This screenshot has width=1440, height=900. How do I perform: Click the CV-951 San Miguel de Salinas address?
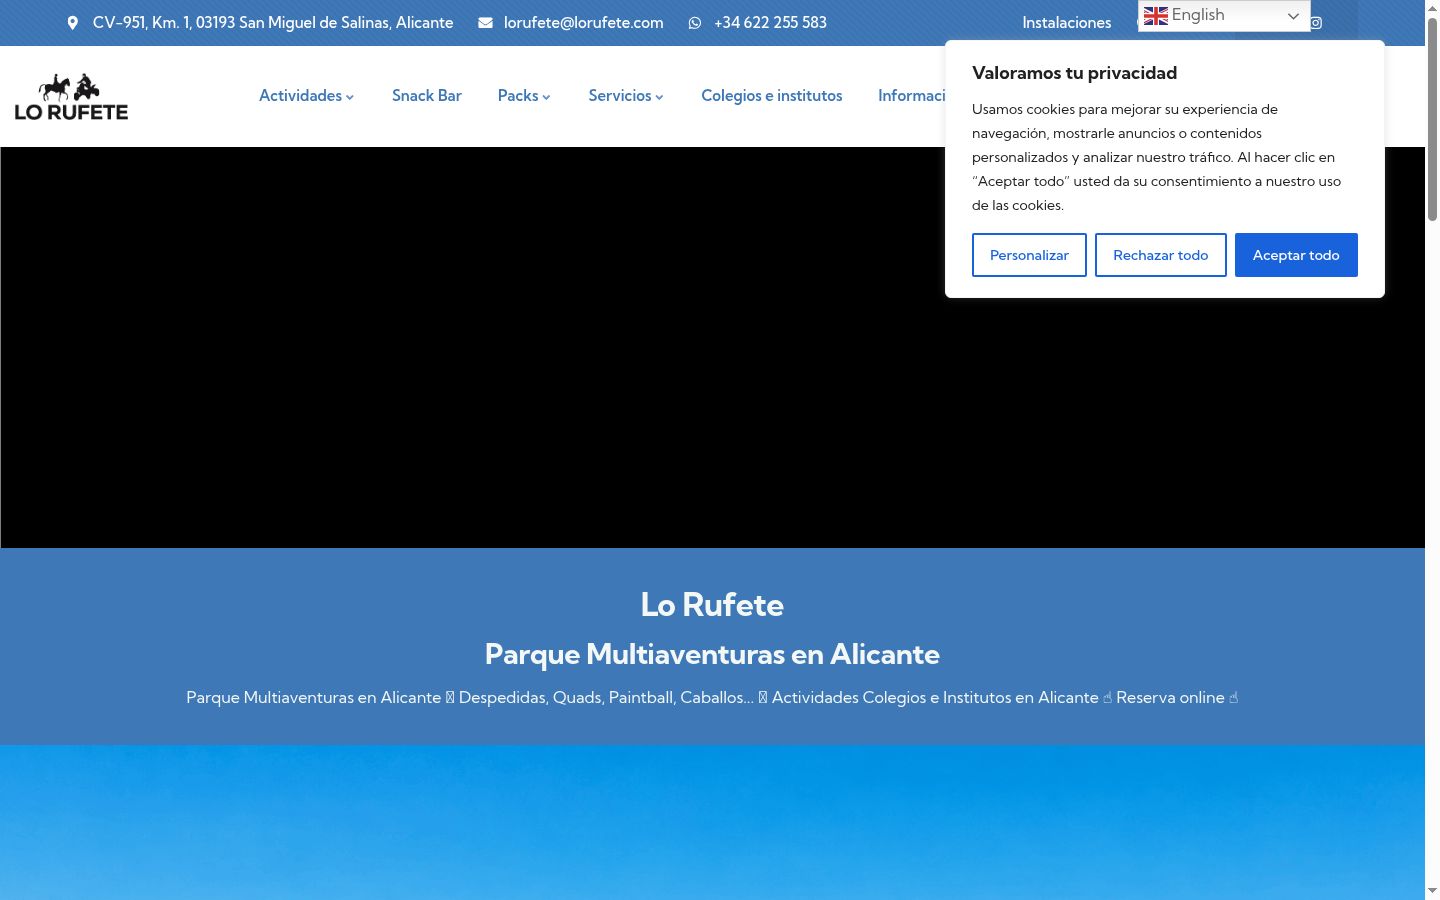pos(273,23)
